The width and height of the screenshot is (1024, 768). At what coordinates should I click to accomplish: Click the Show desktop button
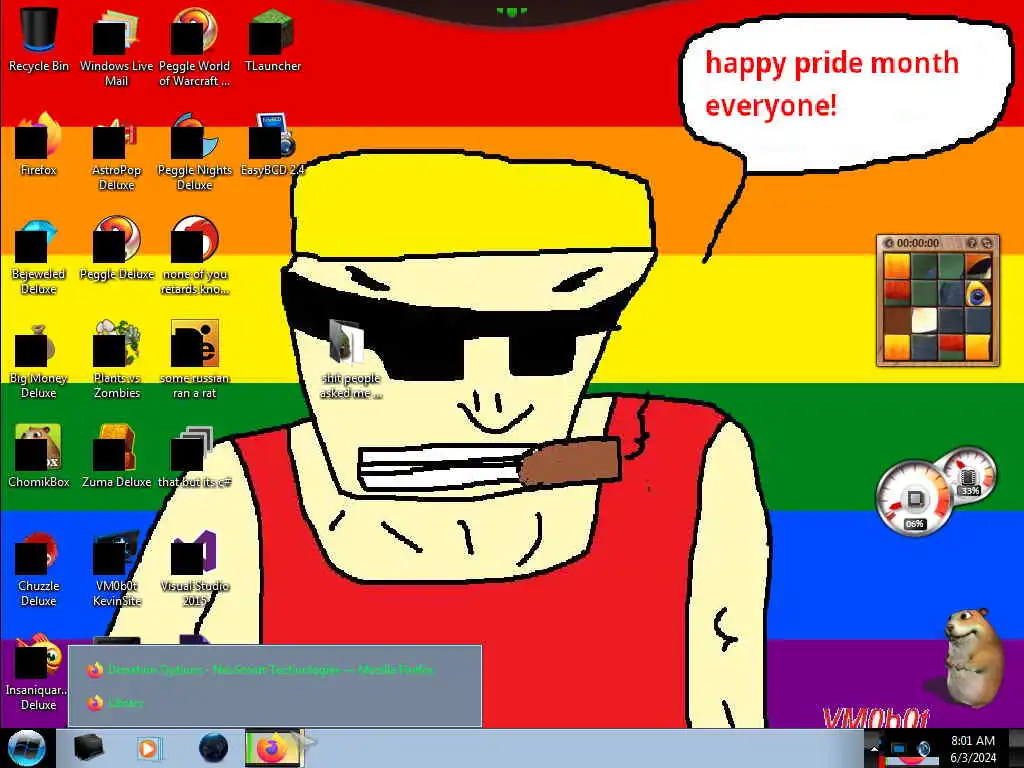coord(1016,748)
